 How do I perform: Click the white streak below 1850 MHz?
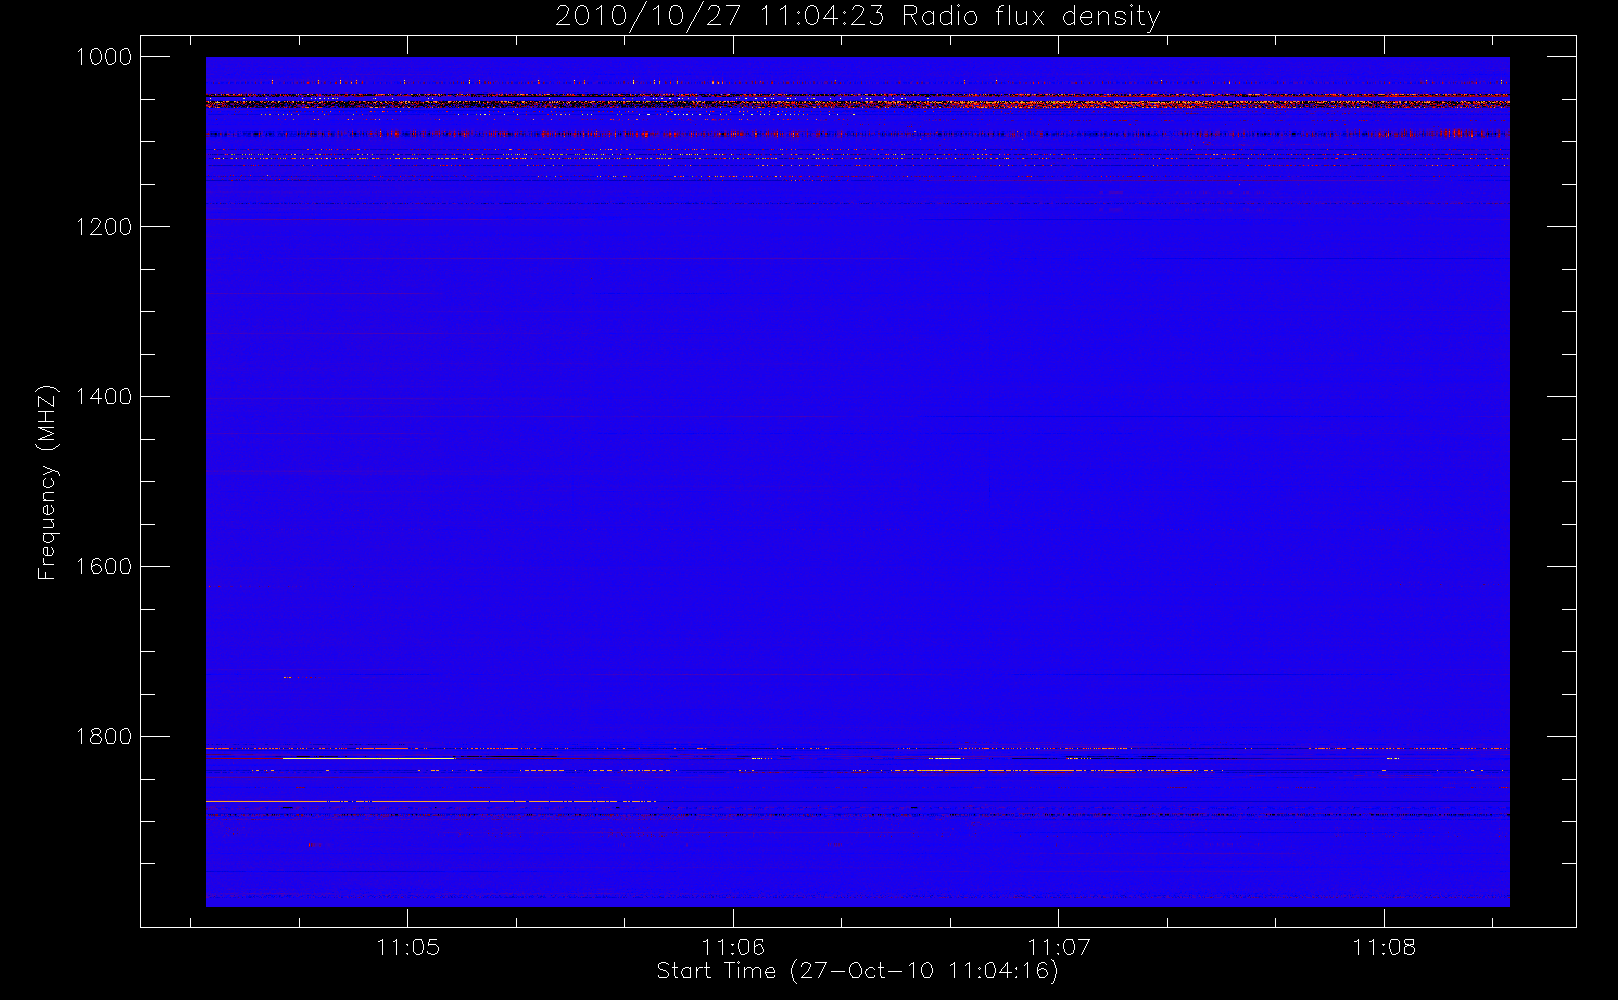click(431, 801)
